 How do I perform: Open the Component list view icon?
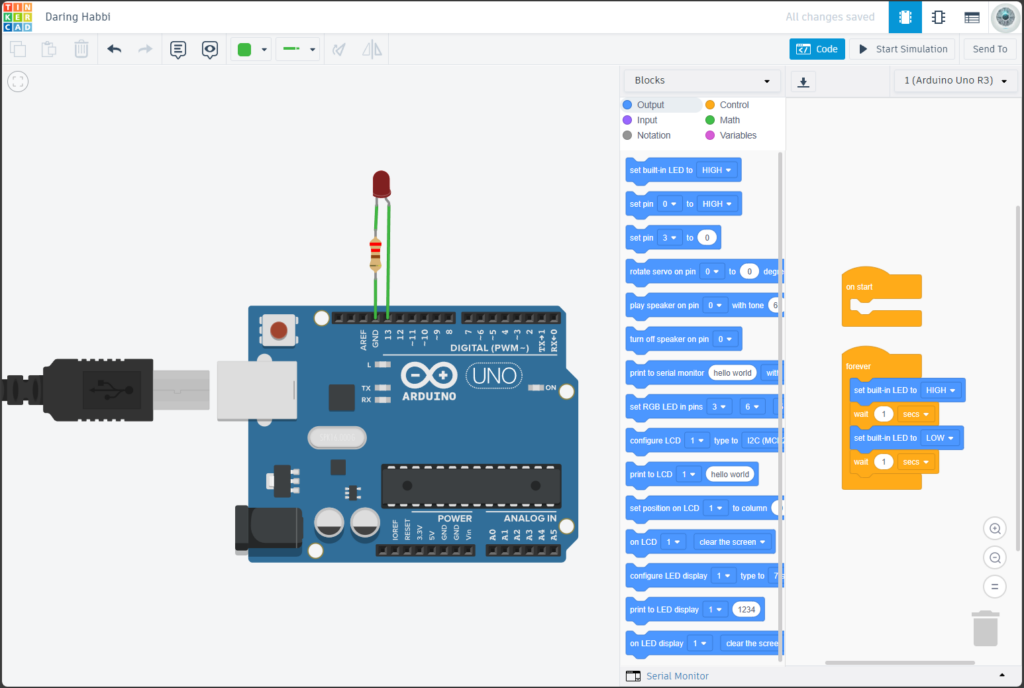coord(972,17)
